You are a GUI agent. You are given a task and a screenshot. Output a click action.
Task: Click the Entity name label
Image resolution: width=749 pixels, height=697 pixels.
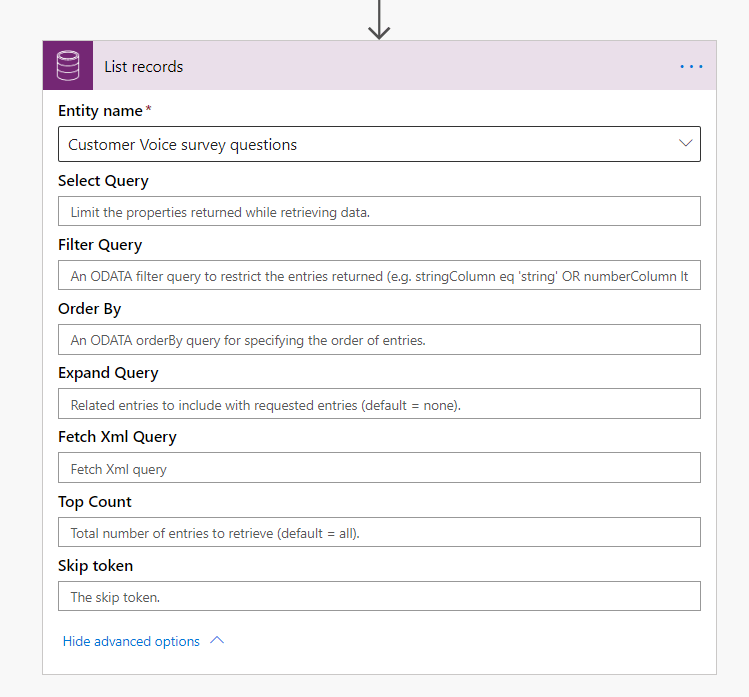coord(100,111)
